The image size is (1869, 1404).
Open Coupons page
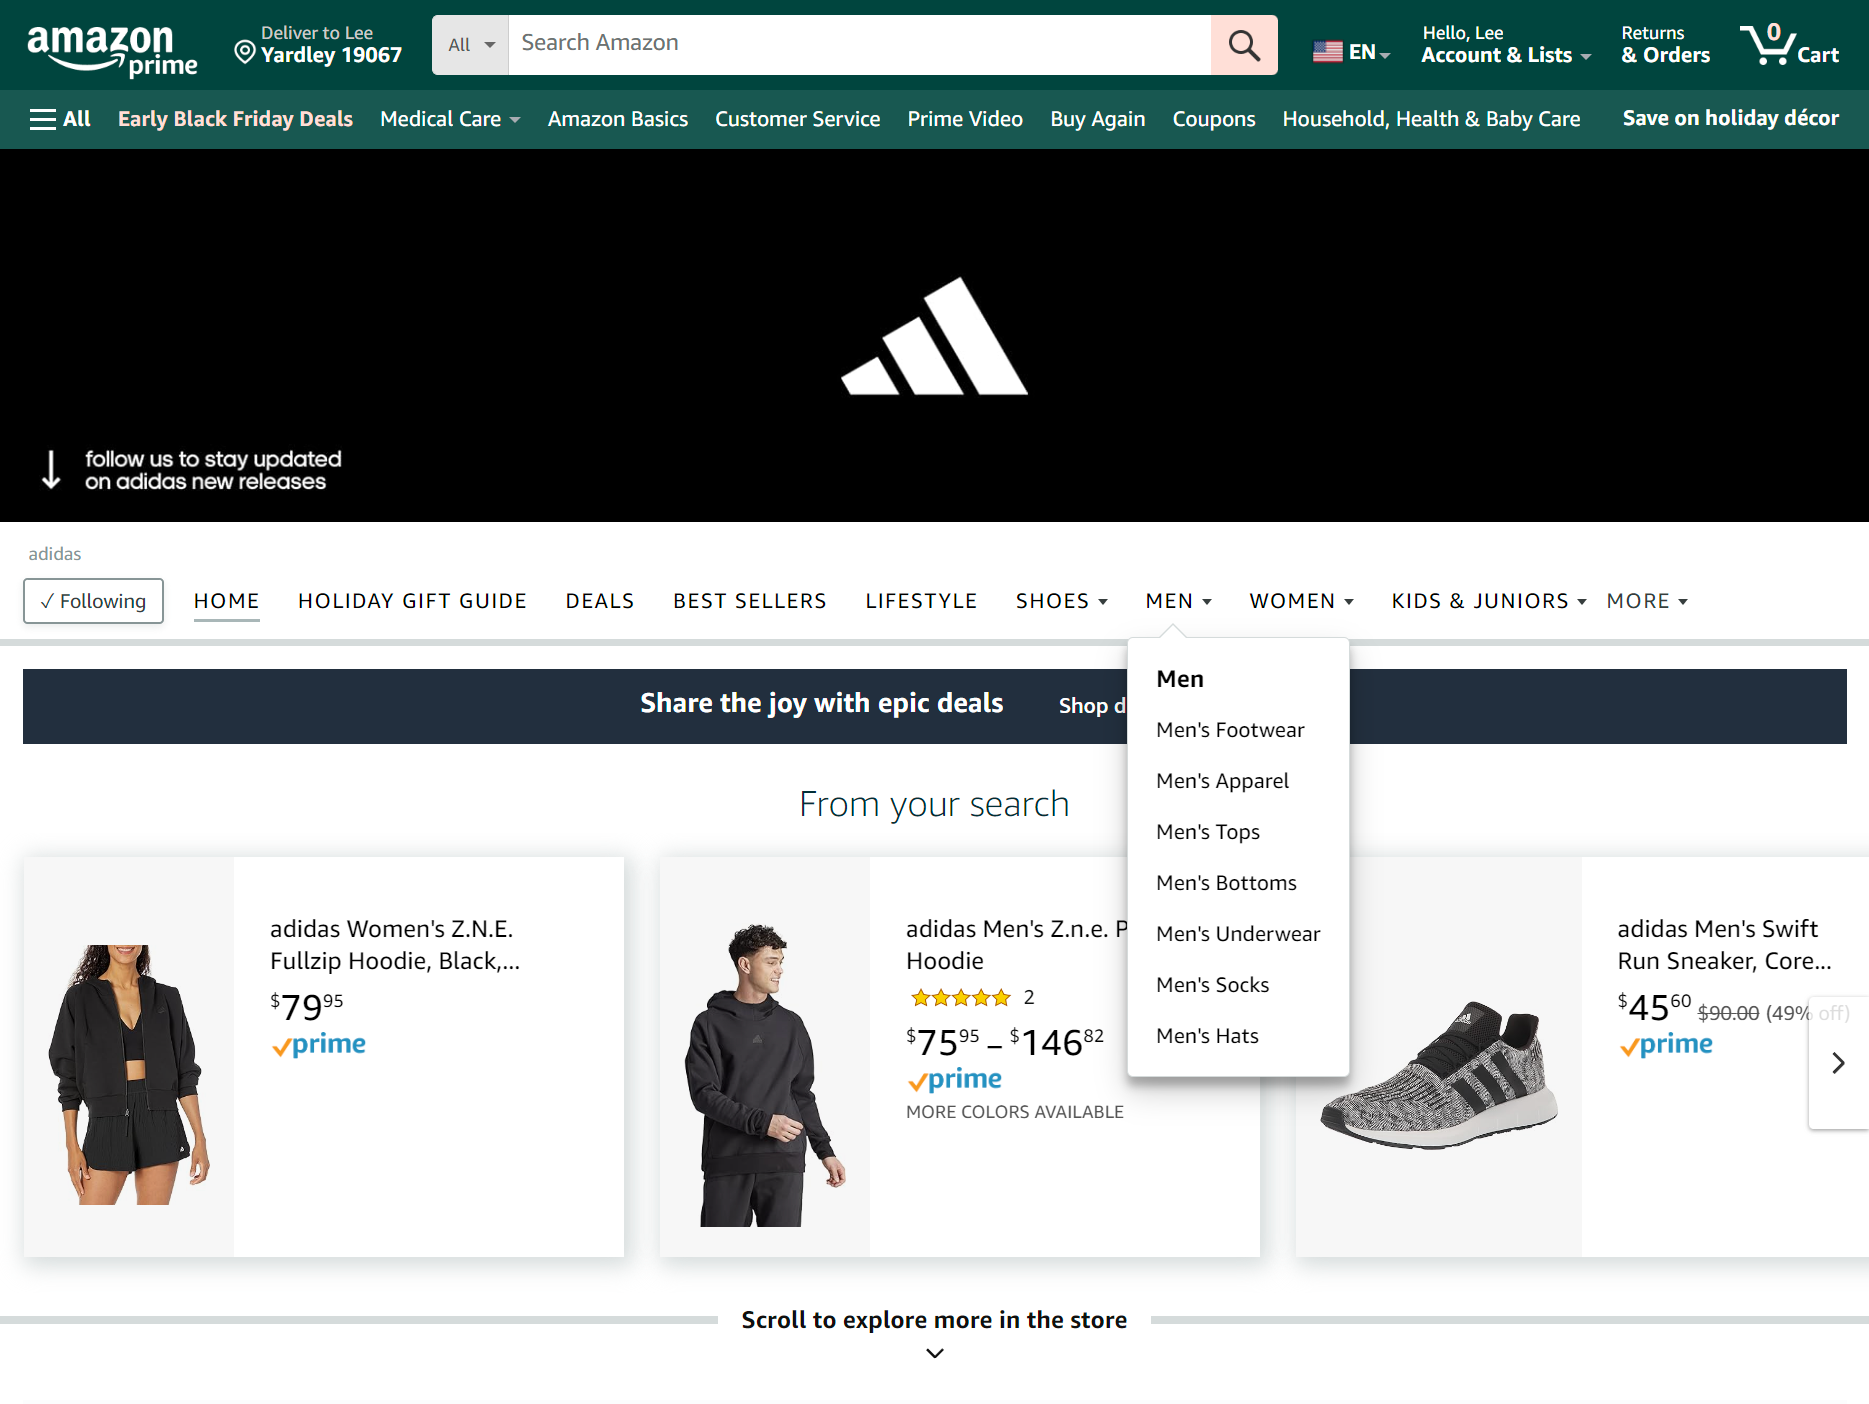tap(1213, 119)
